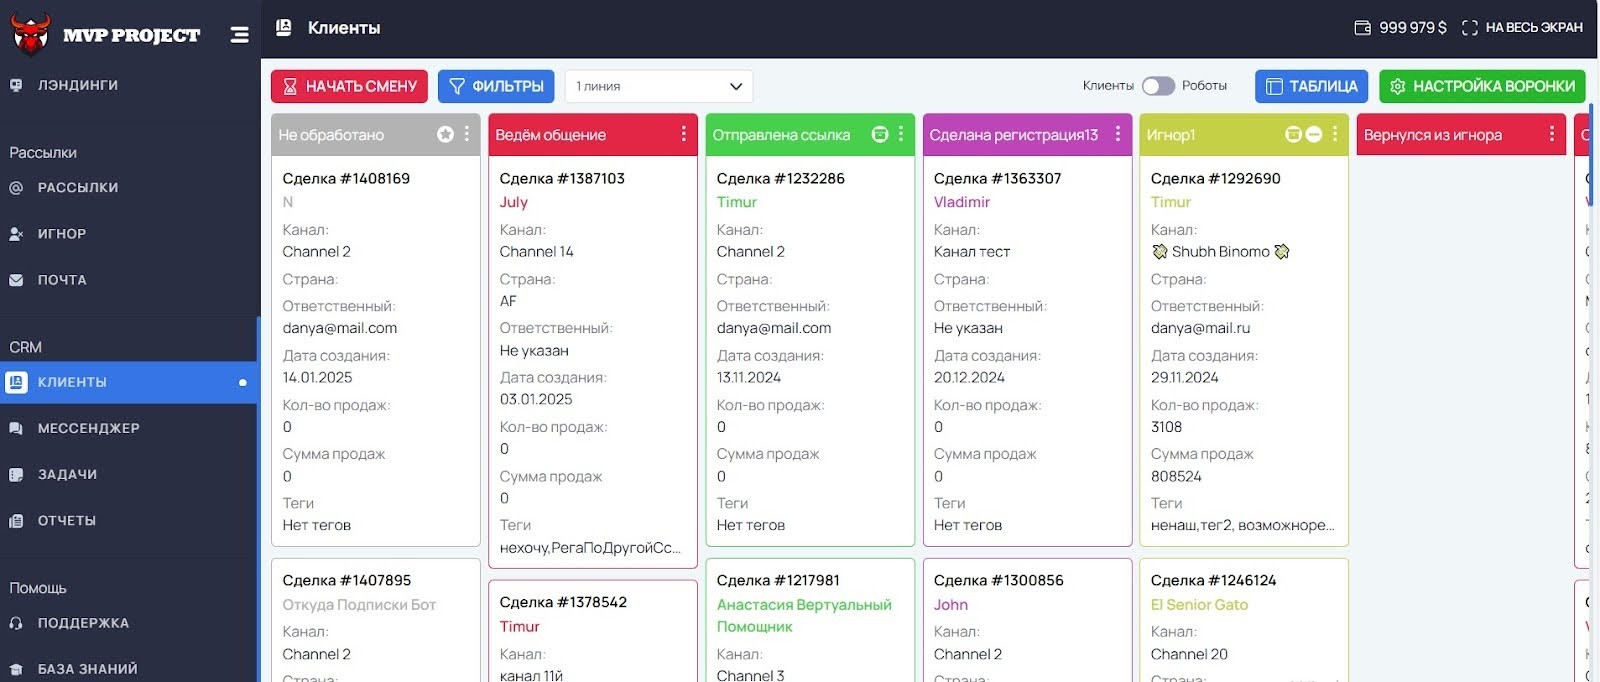Switch to fullscreen with НА ВЕСЬ ЭКРАН
This screenshot has height=682, width=1600.
1522,28
